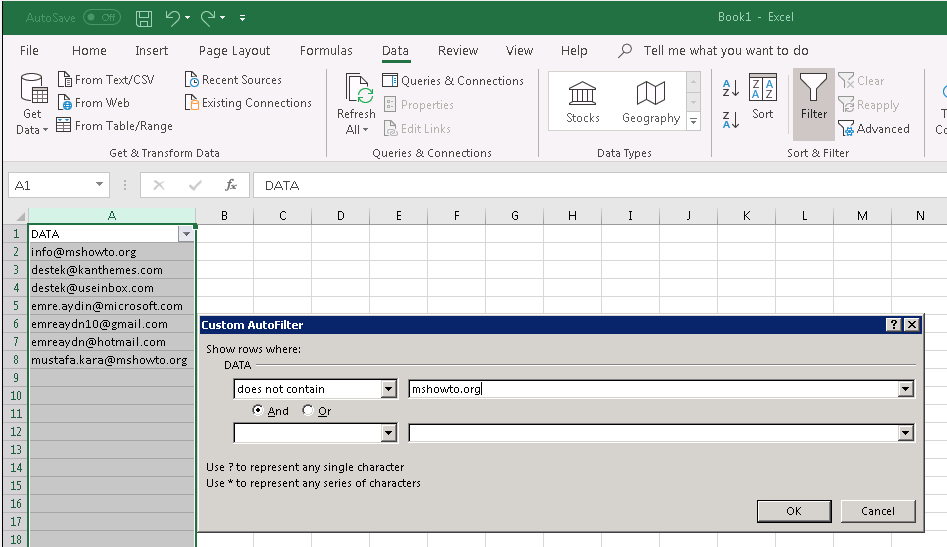Image resolution: width=947 pixels, height=547 pixels.
Task: Open the Help tab
Action: 574,51
